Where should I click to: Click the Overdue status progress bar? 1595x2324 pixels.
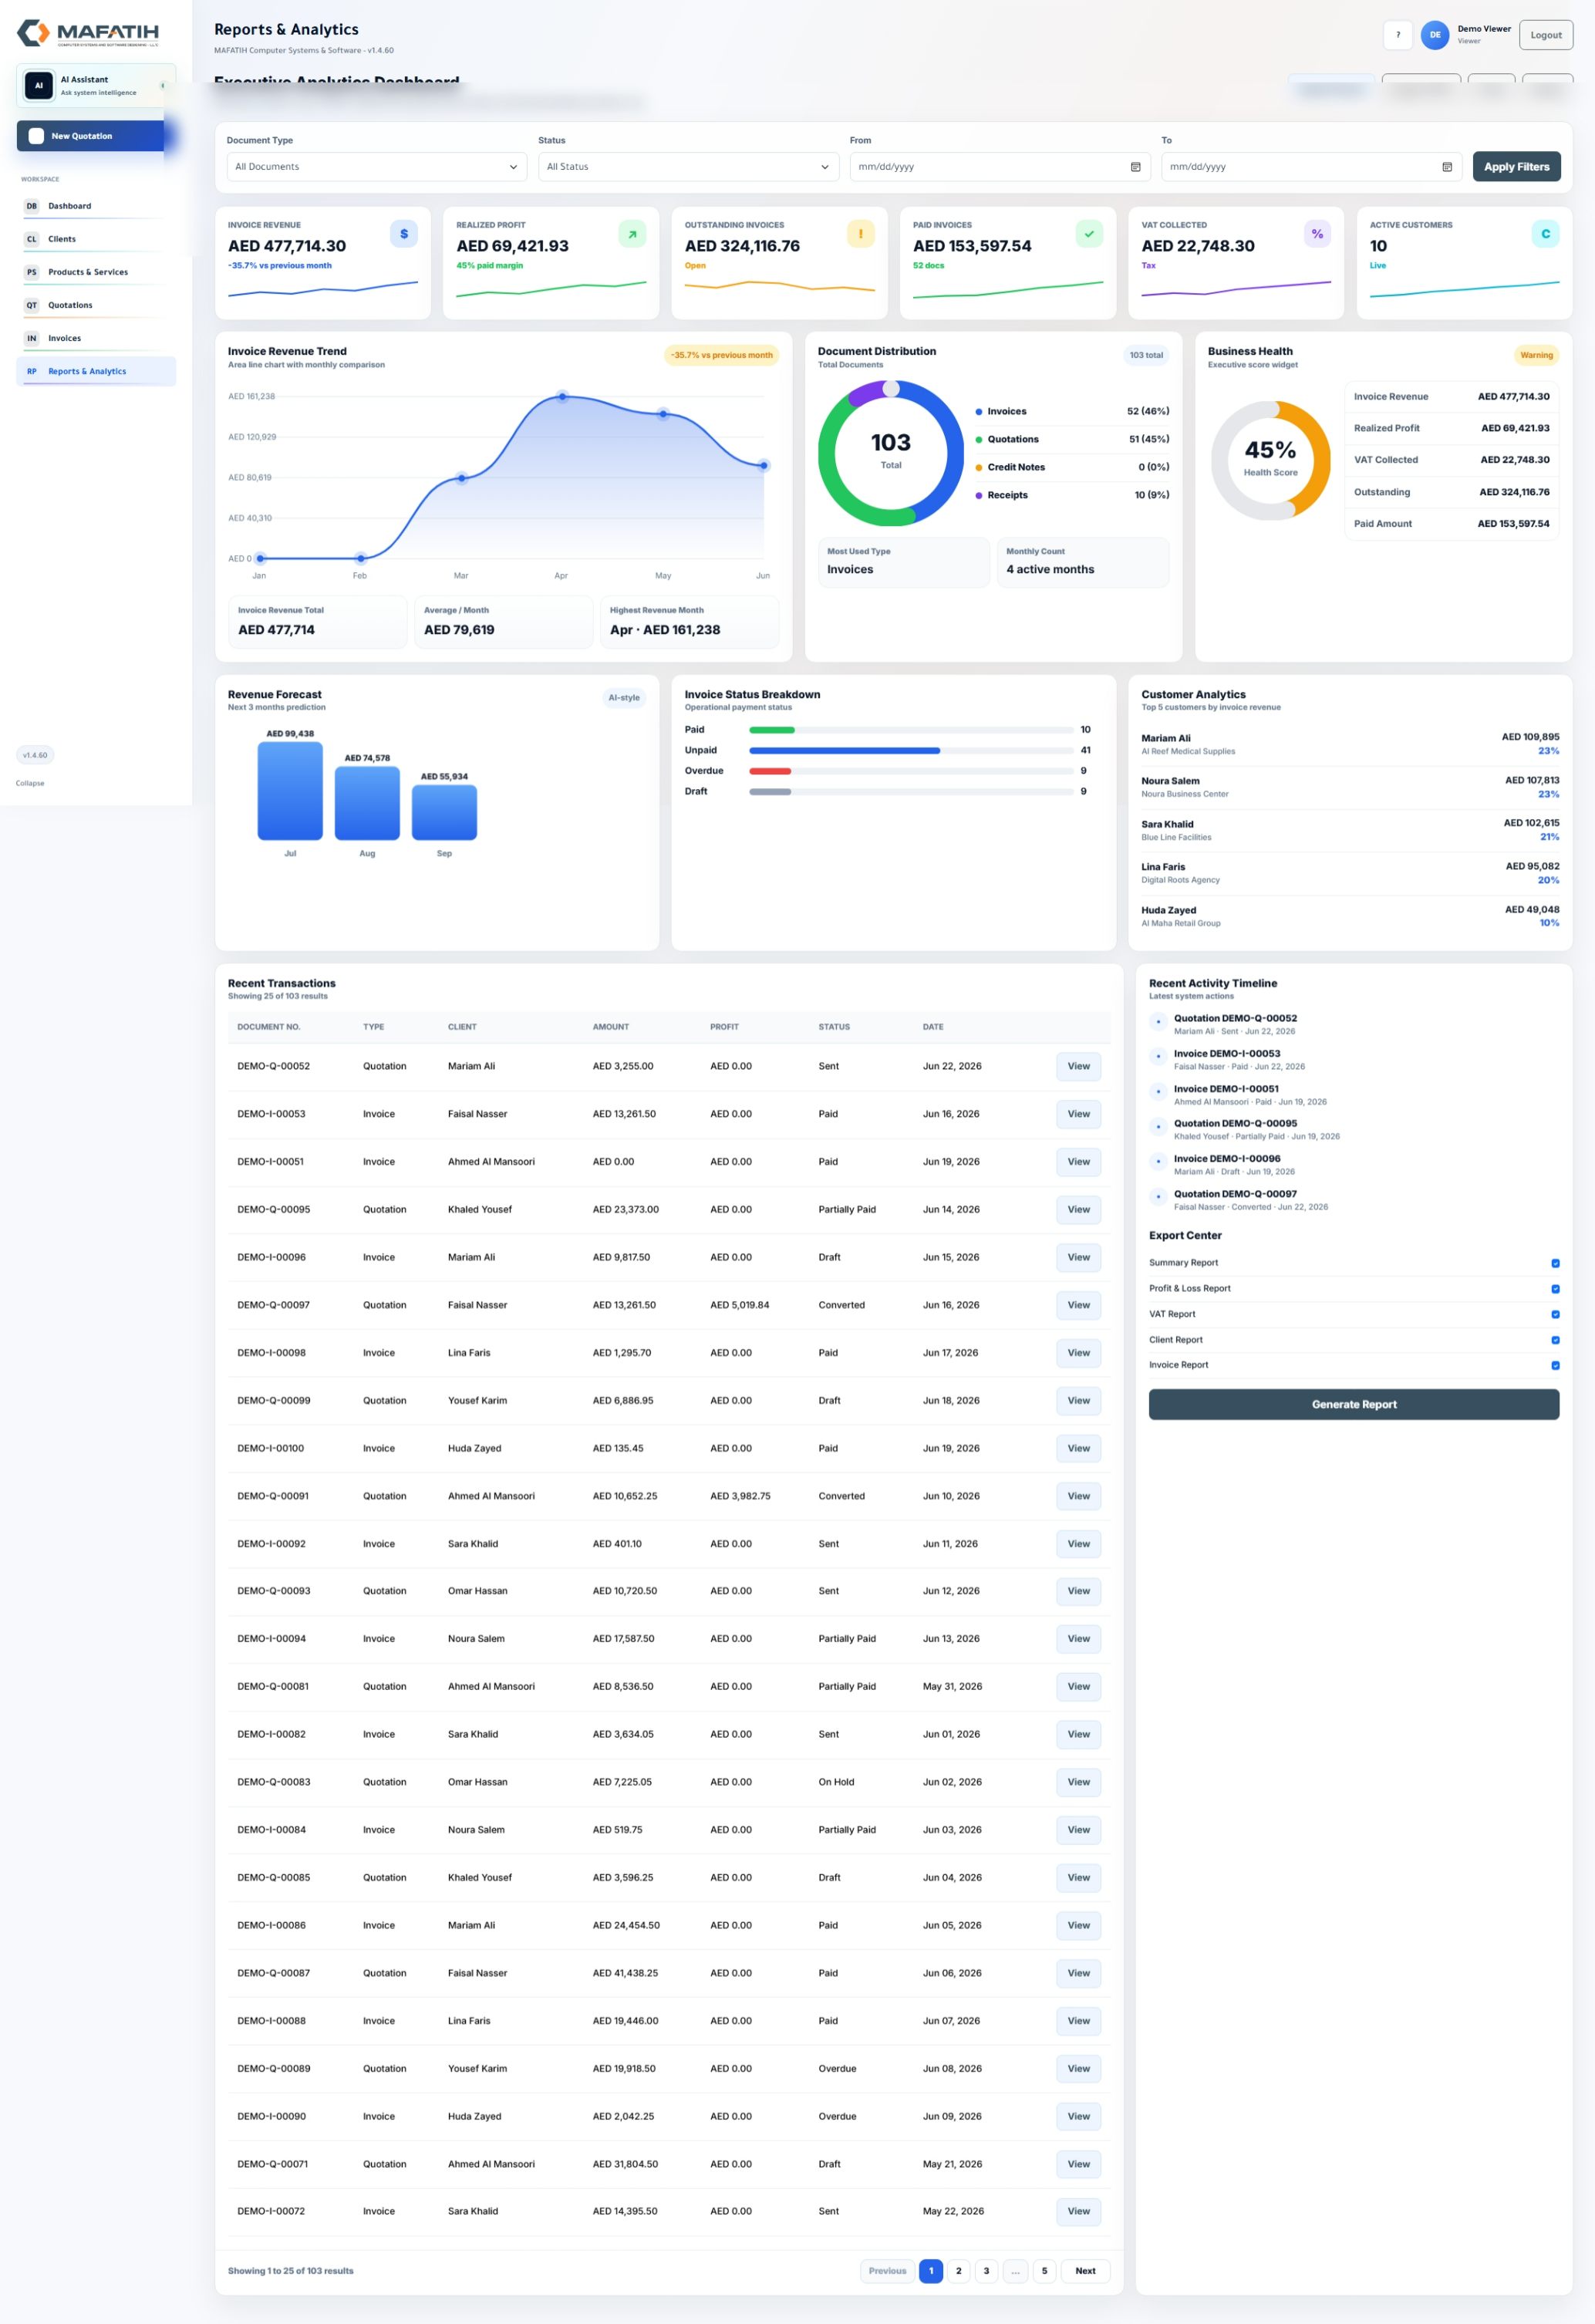[x=911, y=771]
